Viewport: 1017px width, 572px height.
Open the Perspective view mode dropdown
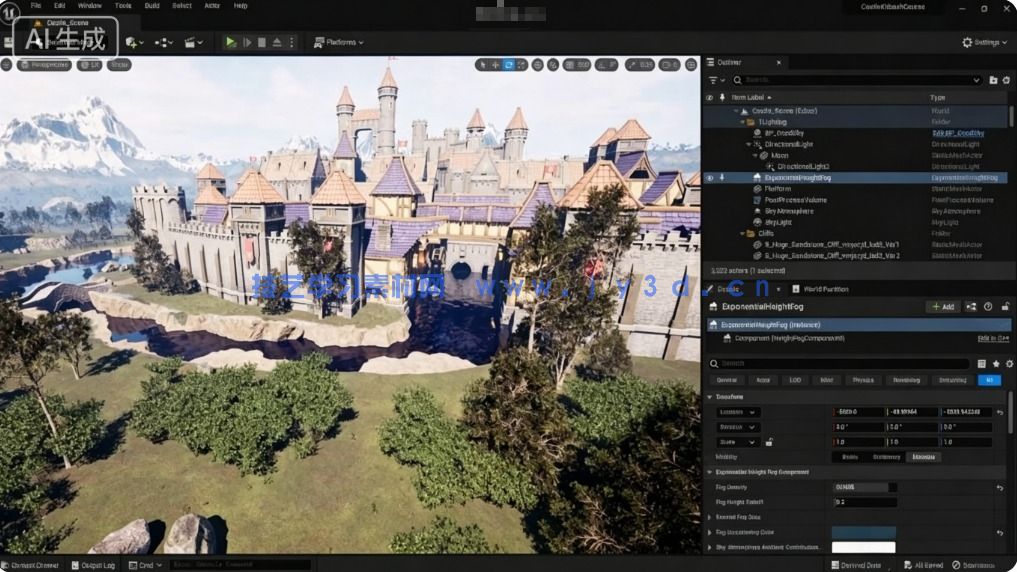click(44, 65)
